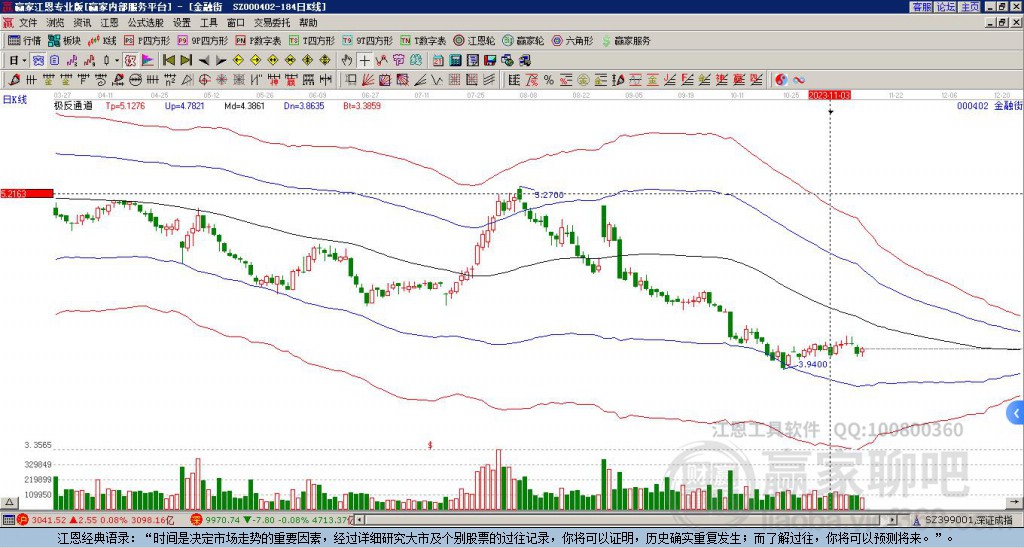
Task: Open the 行情 market quotes view
Action: pos(24,40)
